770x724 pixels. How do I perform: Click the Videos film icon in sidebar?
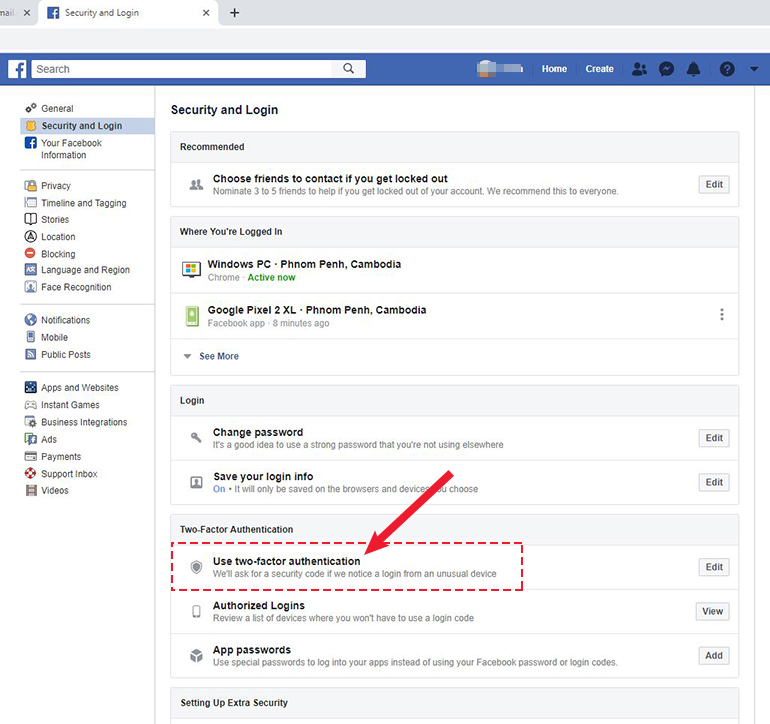pos(31,490)
